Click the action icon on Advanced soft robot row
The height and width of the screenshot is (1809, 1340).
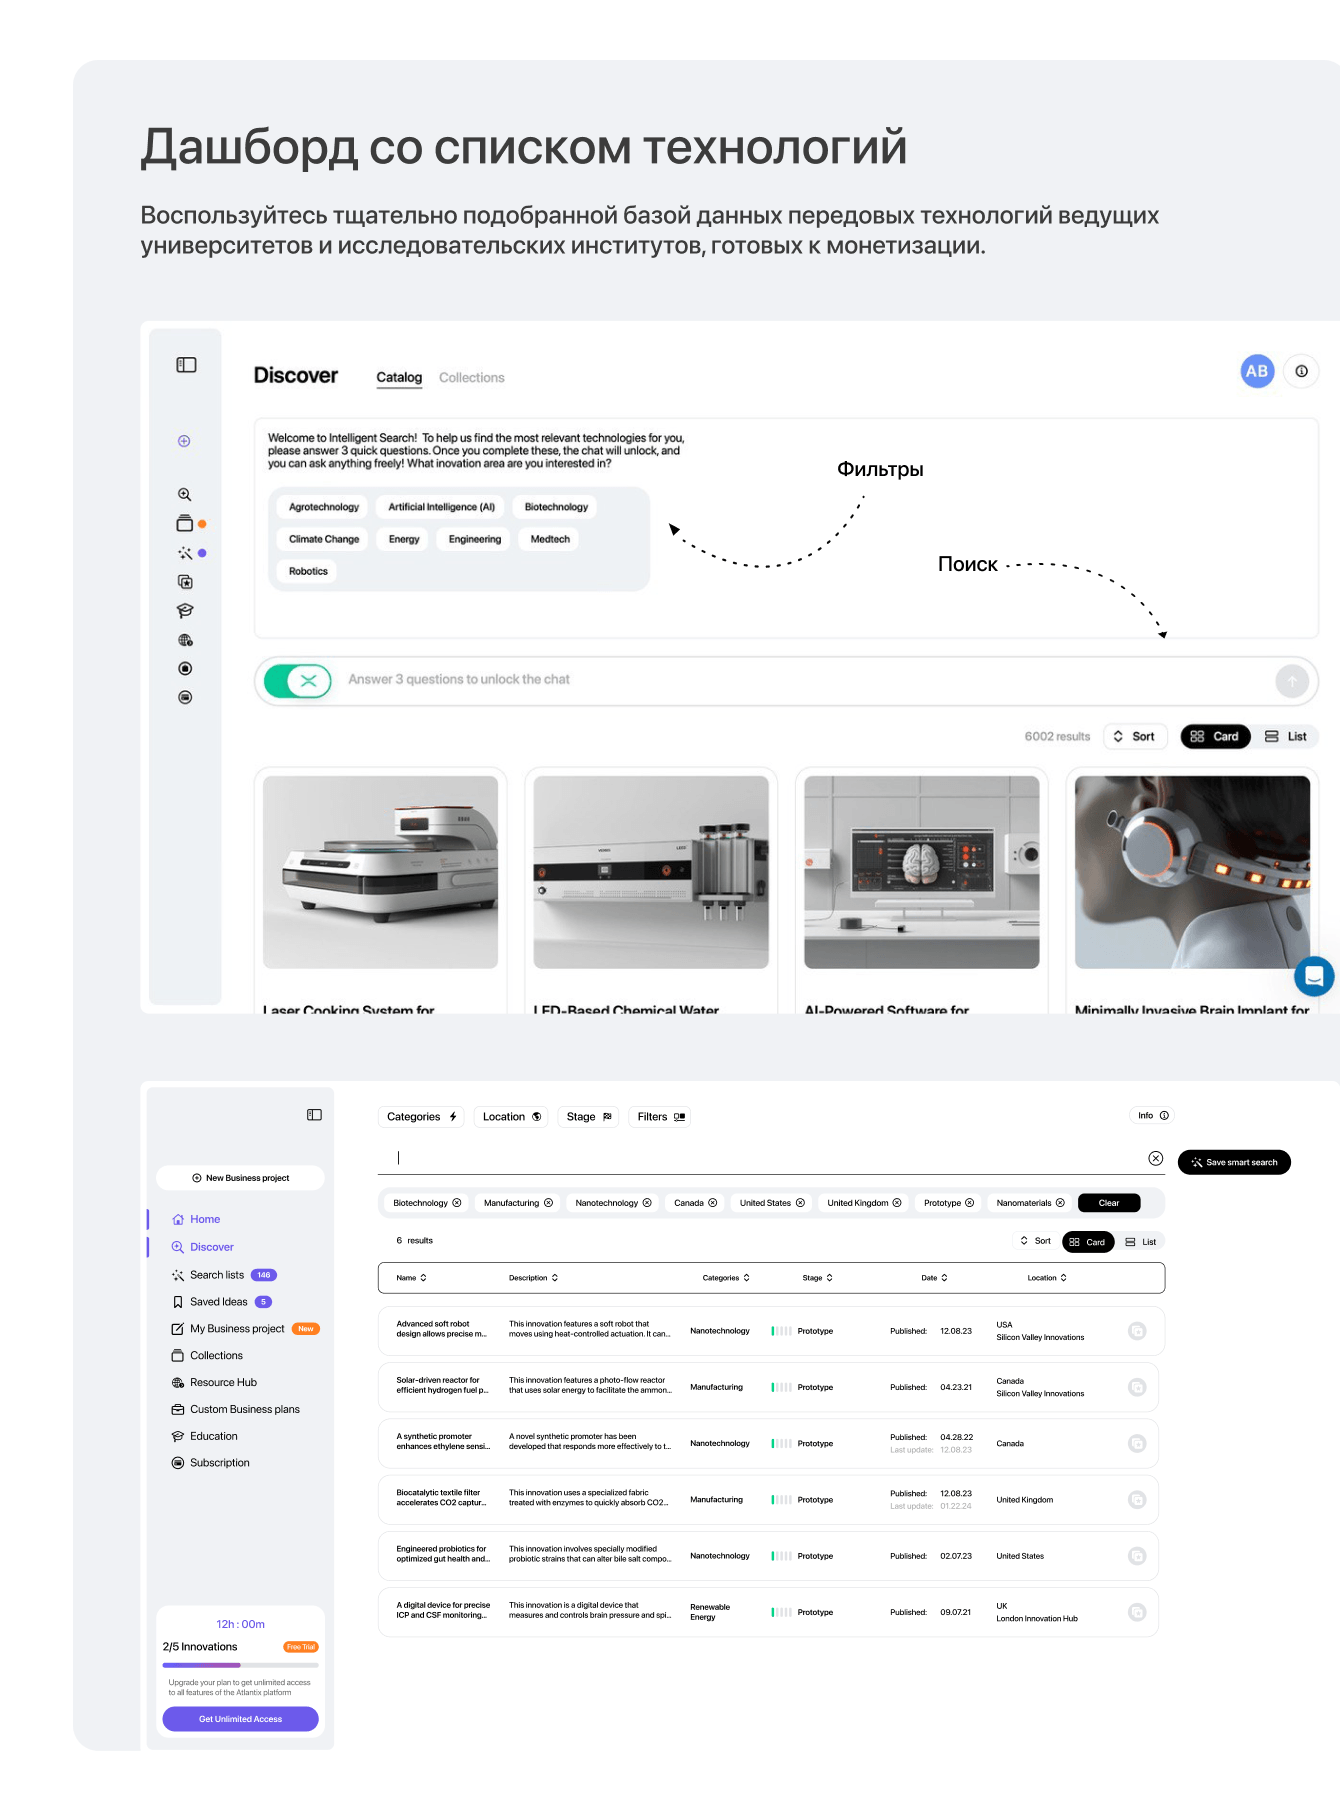pos(1137,1331)
